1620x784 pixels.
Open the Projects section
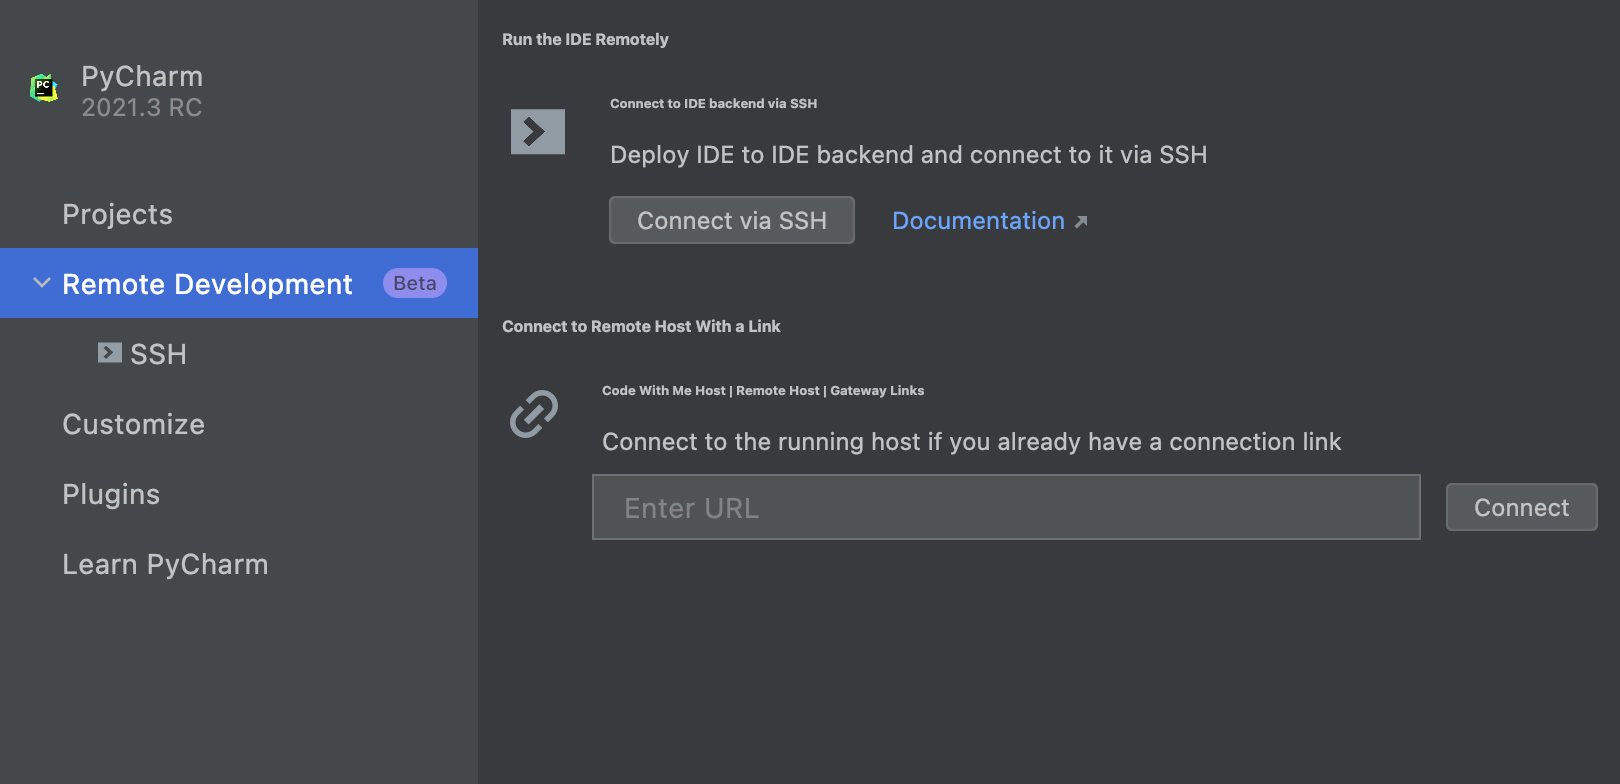[x=118, y=214]
